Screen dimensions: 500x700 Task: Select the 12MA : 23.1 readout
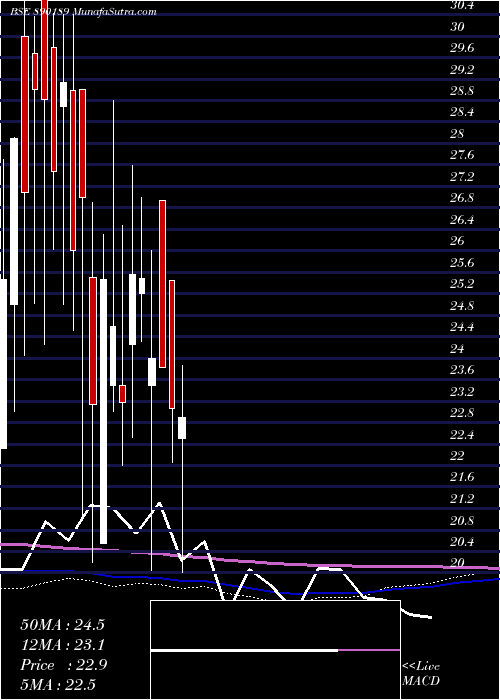click(x=62, y=645)
